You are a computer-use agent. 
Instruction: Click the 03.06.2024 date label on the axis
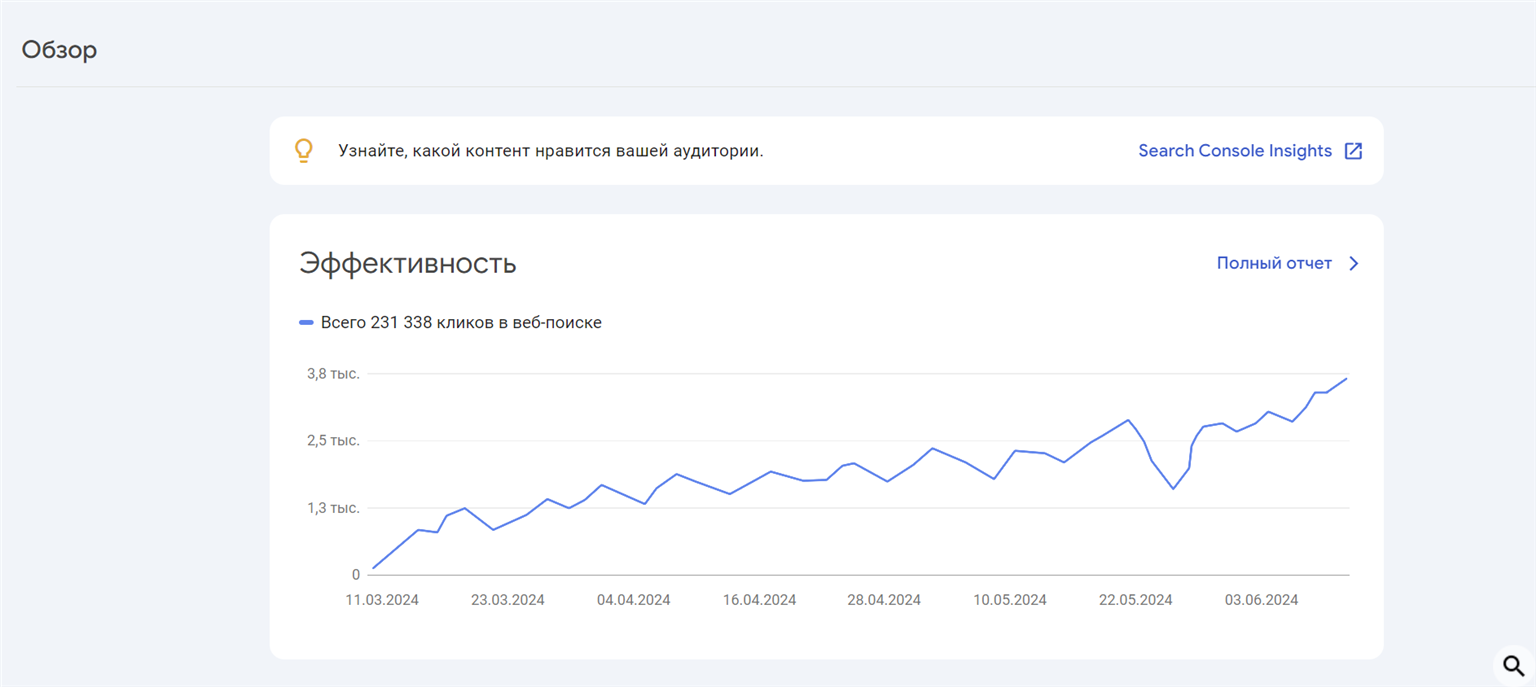click(x=1261, y=600)
